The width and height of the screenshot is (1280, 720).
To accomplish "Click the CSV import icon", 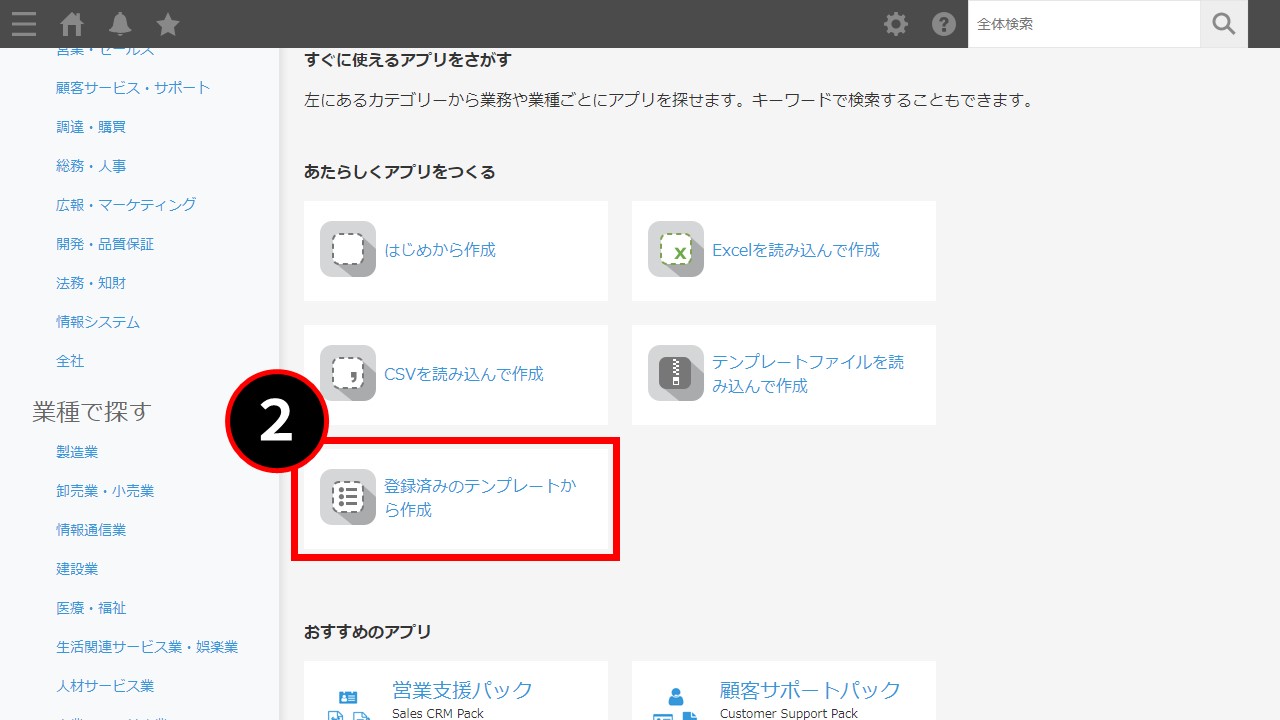I will click(x=348, y=373).
